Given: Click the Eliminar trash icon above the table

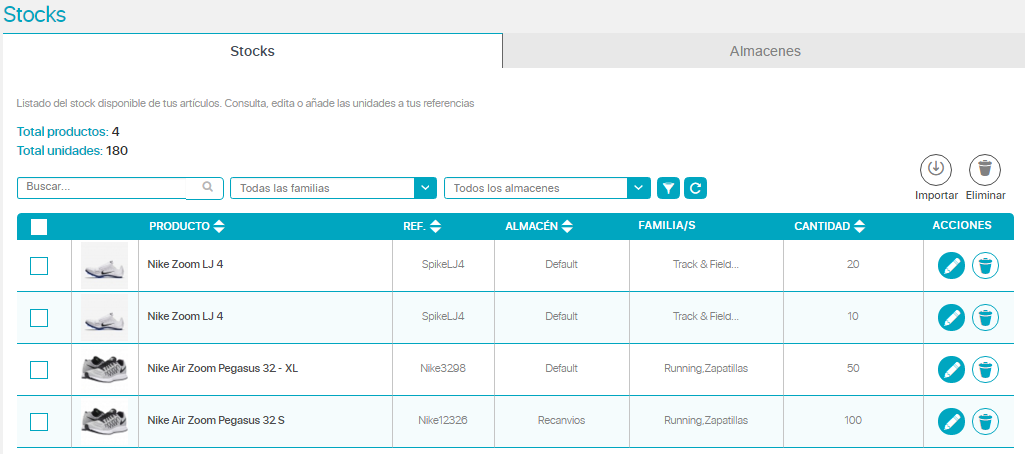Looking at the screenshot, I should 984,169.
